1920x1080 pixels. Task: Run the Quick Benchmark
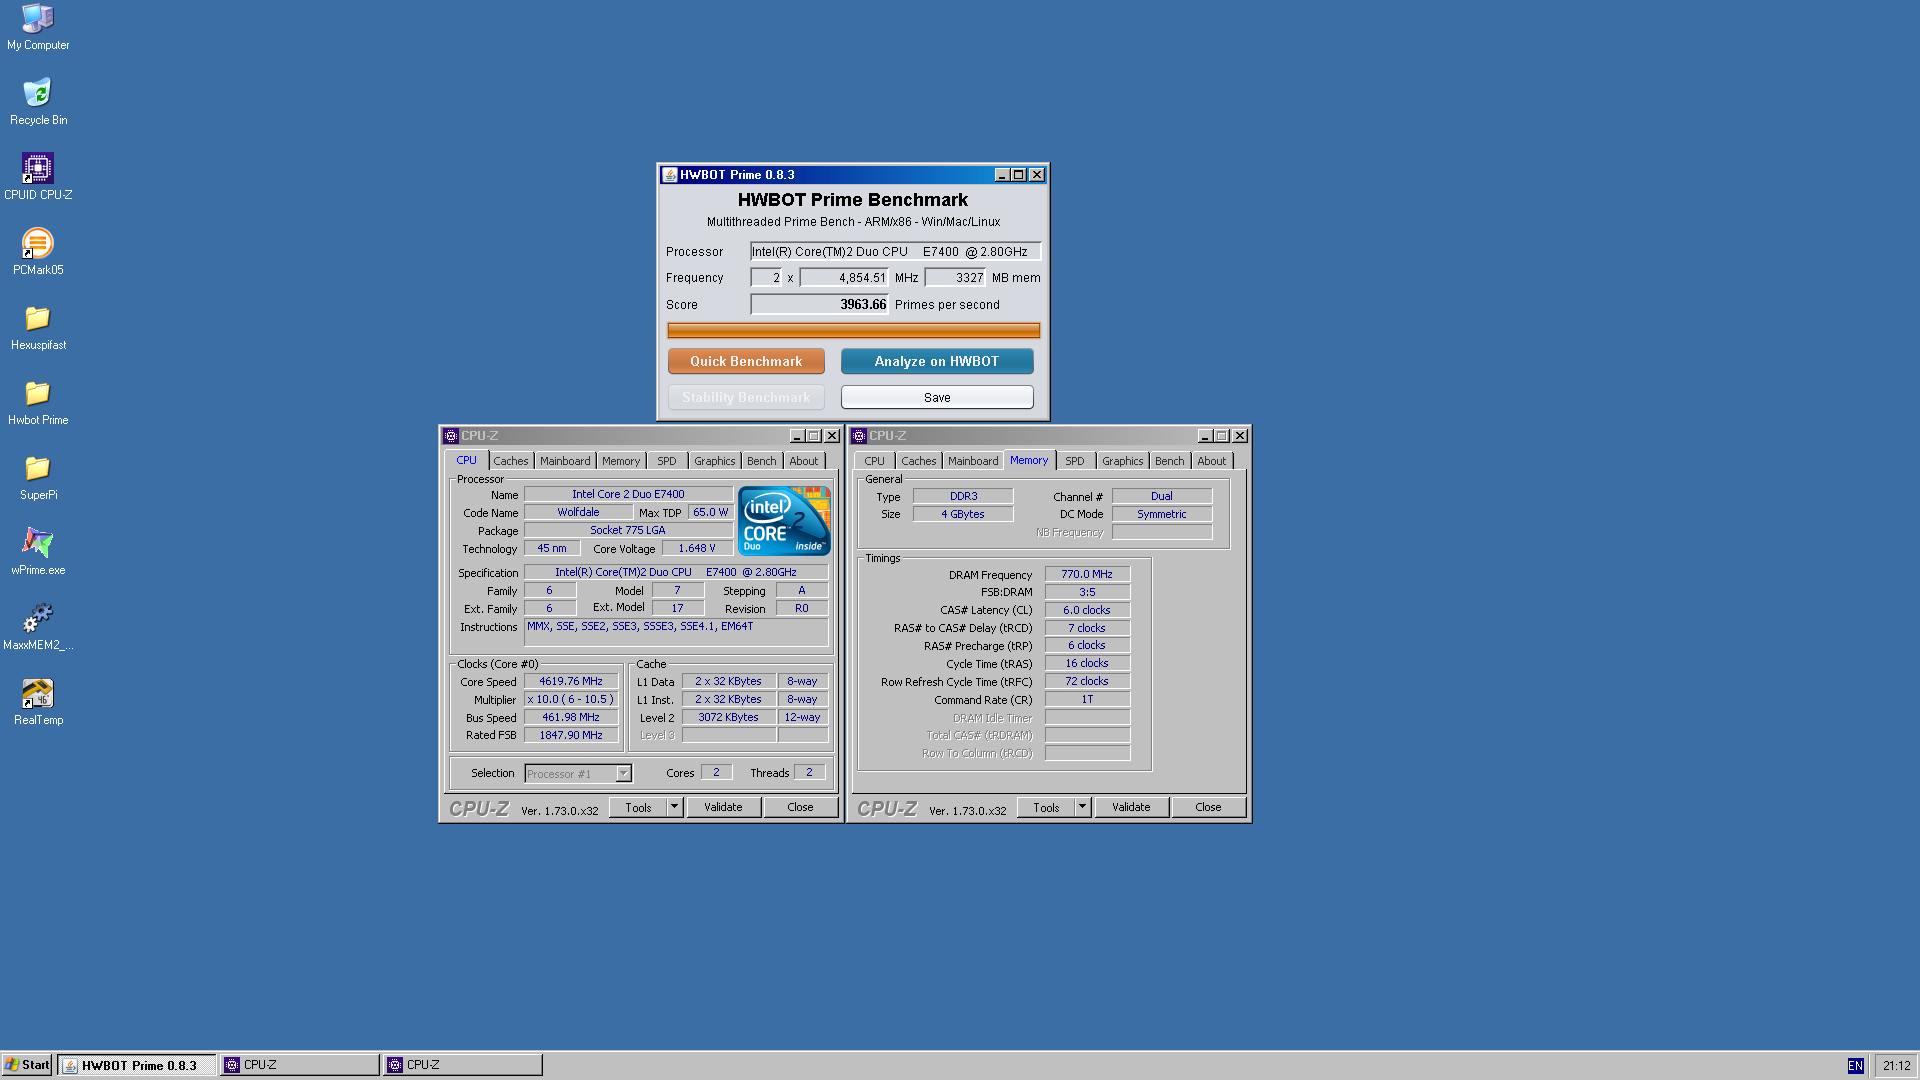coord(746,361)
